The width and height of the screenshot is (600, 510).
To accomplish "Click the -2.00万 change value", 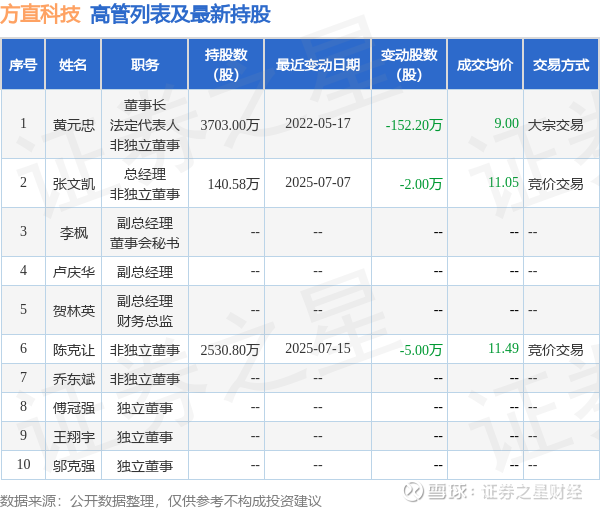I will [x=421, y=184].
